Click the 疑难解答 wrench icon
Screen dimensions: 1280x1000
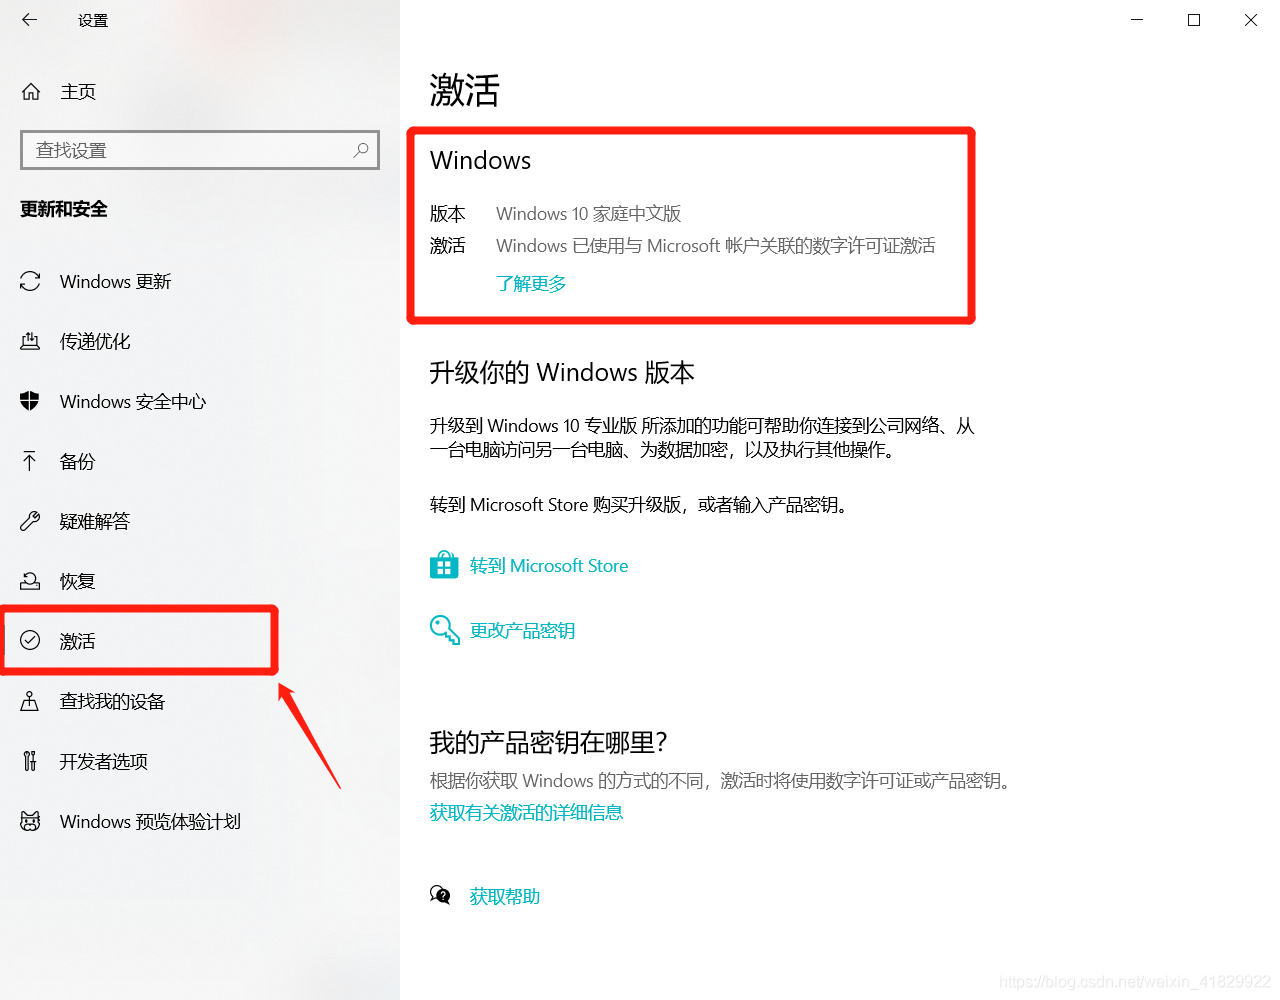point(30,521)
